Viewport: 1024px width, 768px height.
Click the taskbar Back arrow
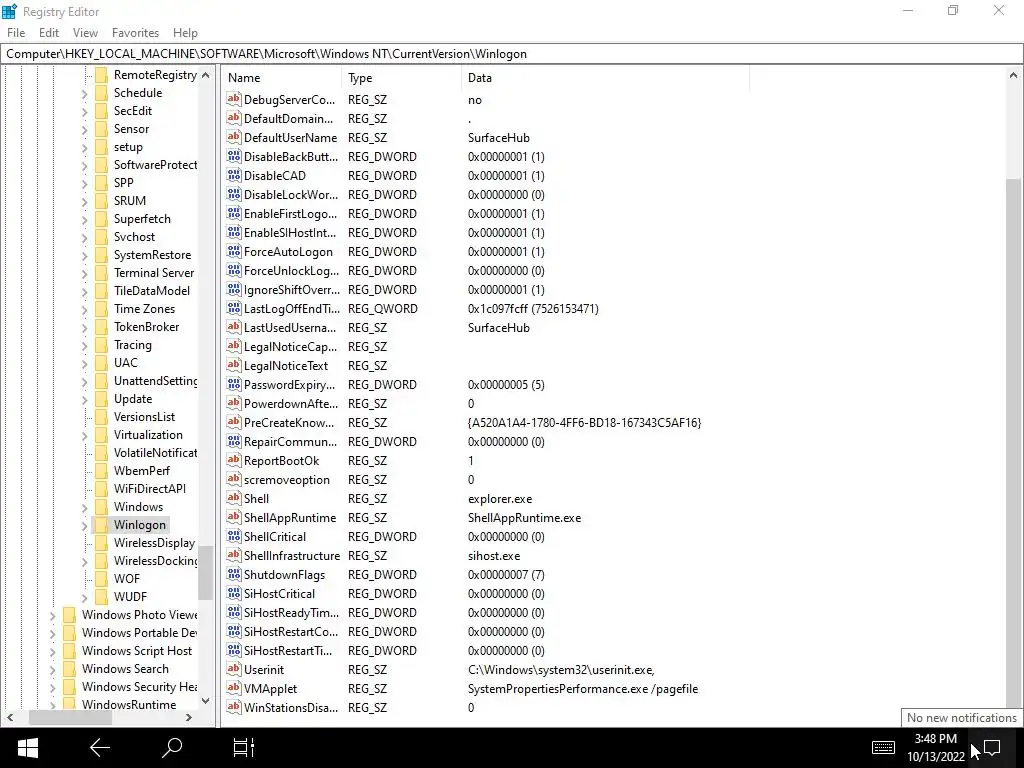click(x=99, y=748)
